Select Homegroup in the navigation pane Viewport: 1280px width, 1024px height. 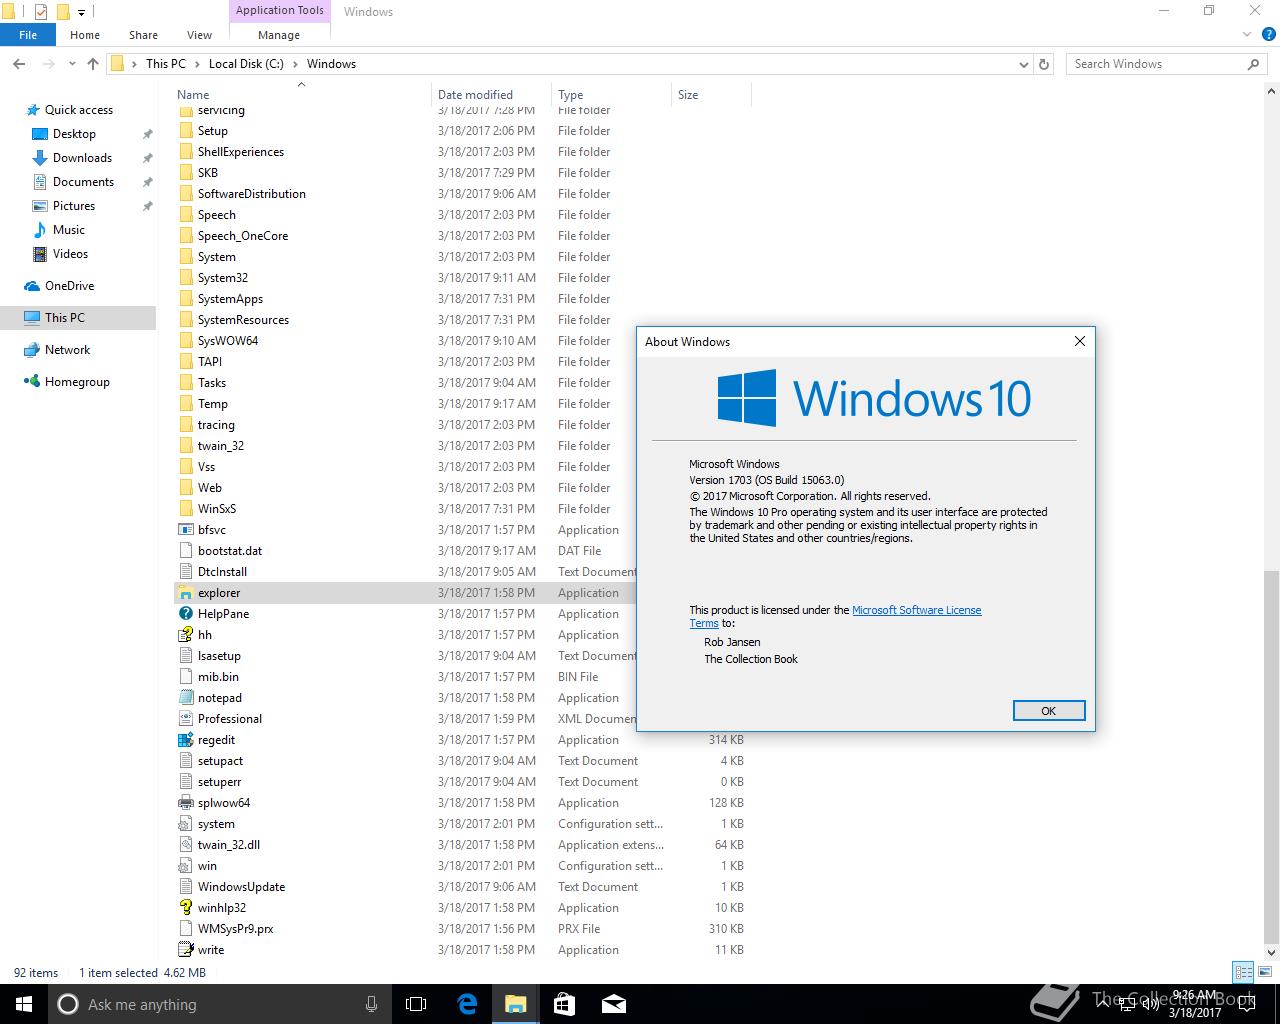[77, 382]
